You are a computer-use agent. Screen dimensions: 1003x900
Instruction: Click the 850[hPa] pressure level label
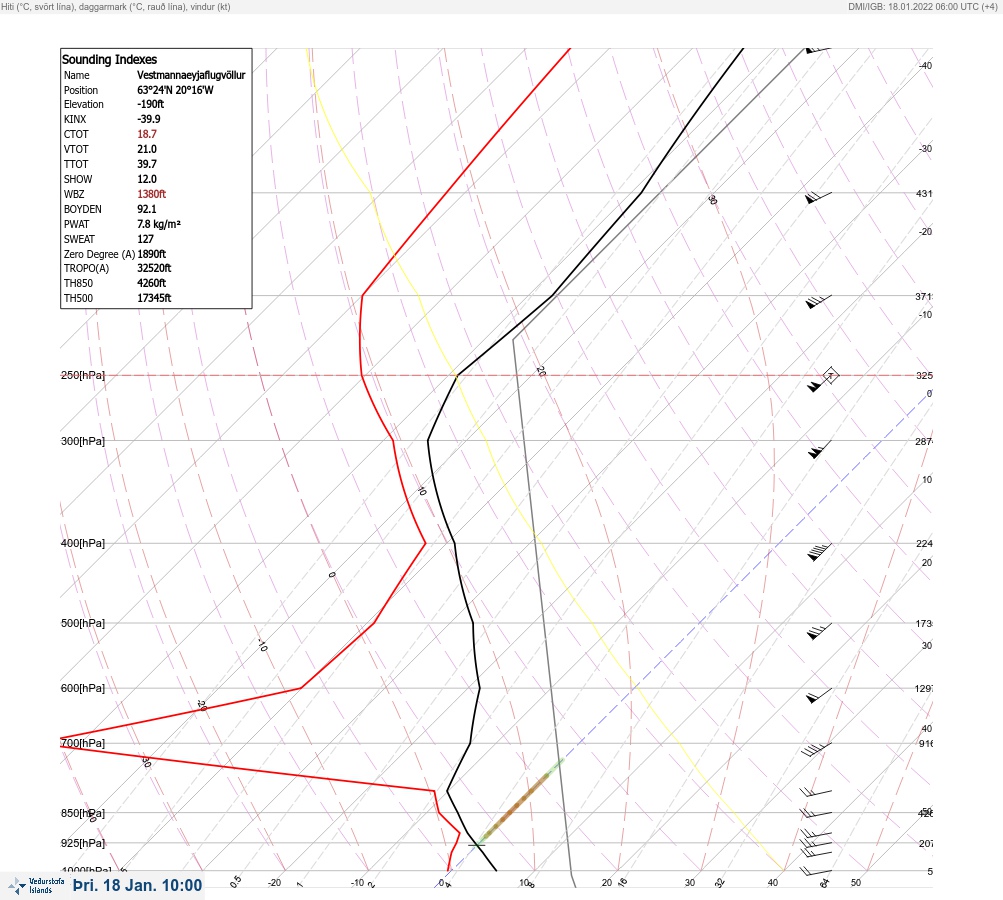tap(83, 814)
